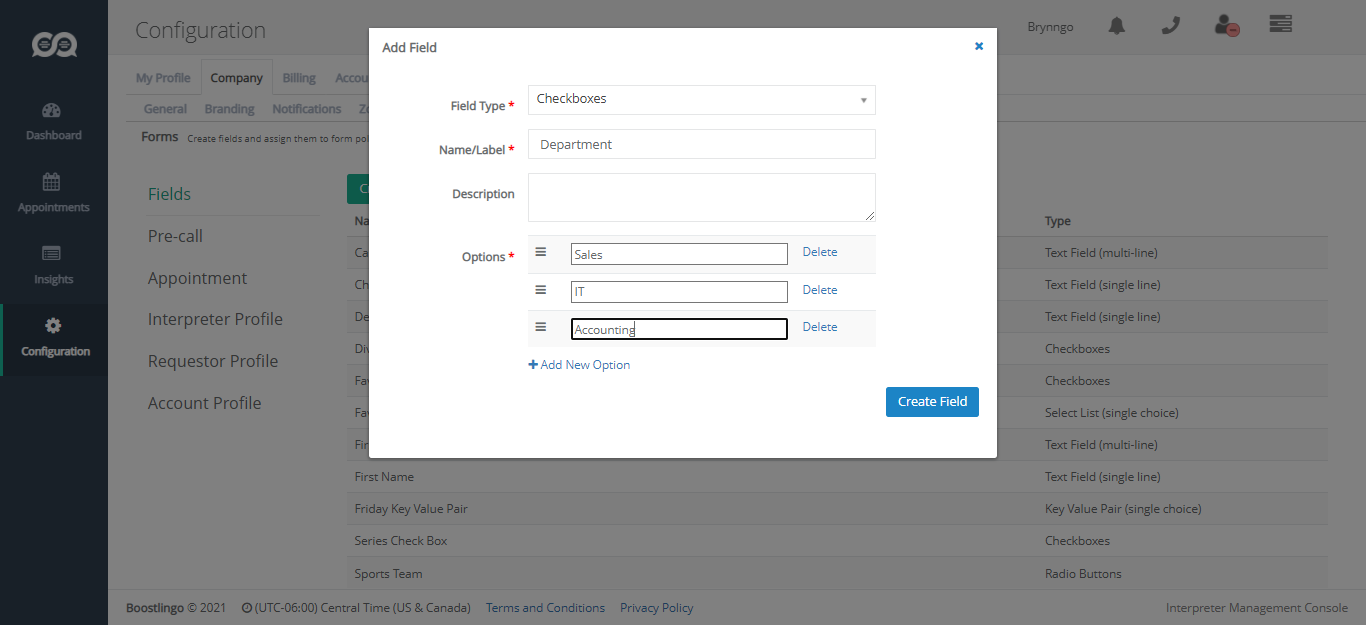Viewport: 1366px width, 625px height.
Task: Open the Privacy Policy link
Action: pos(656,608)
